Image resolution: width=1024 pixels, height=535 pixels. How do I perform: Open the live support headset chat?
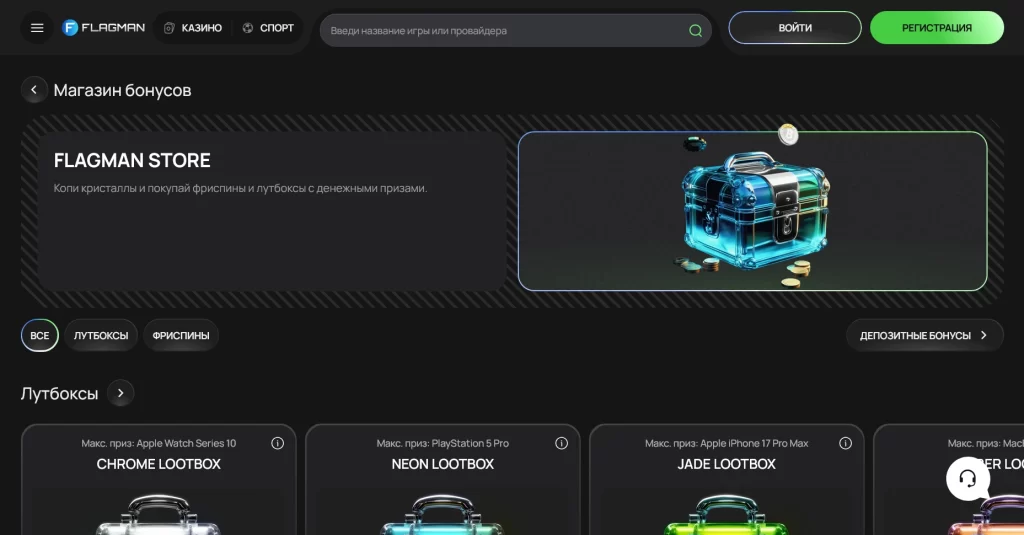click(x=967, y=479)
